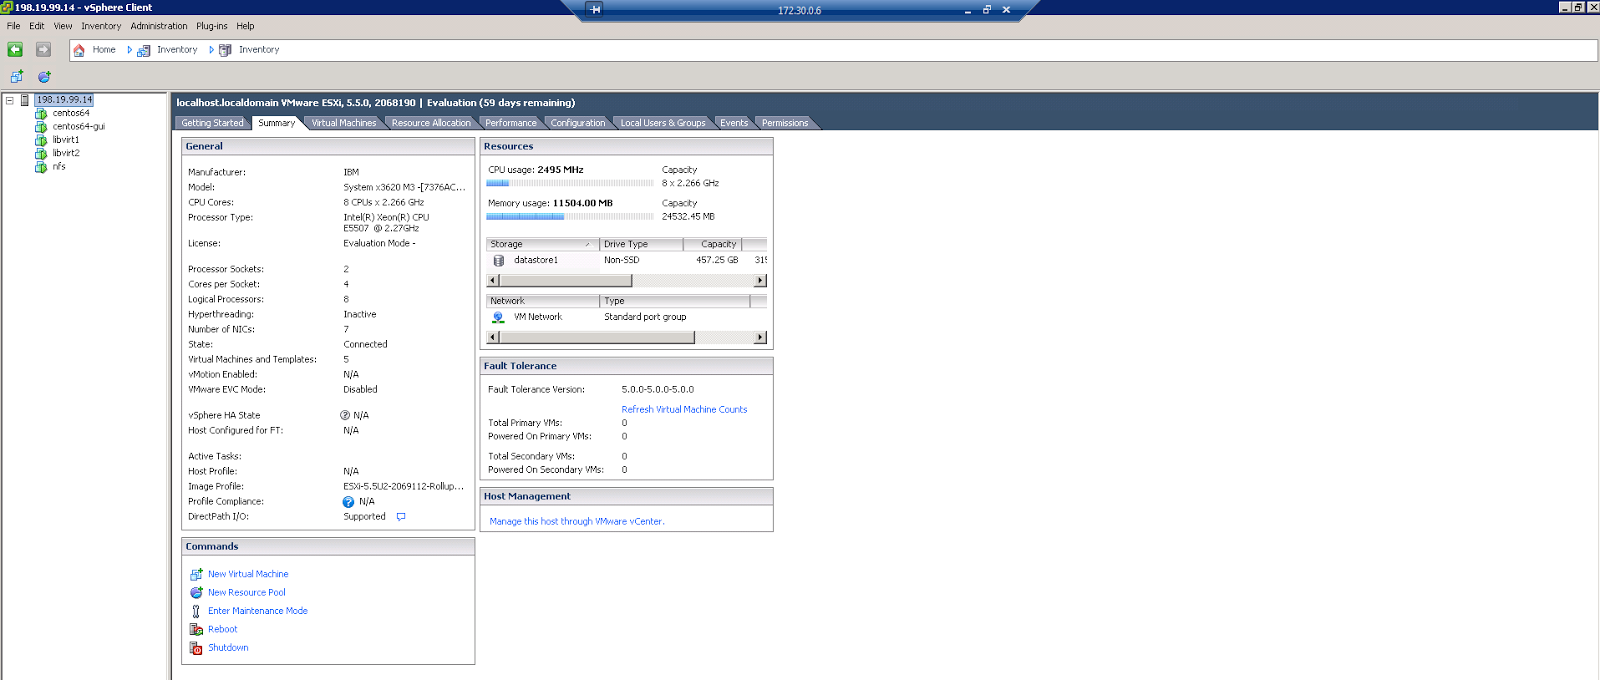The width and height of the screenshot is (1600, 680).
Task: Select the host server icon 198.19.99.14
Action: point(25,100)
